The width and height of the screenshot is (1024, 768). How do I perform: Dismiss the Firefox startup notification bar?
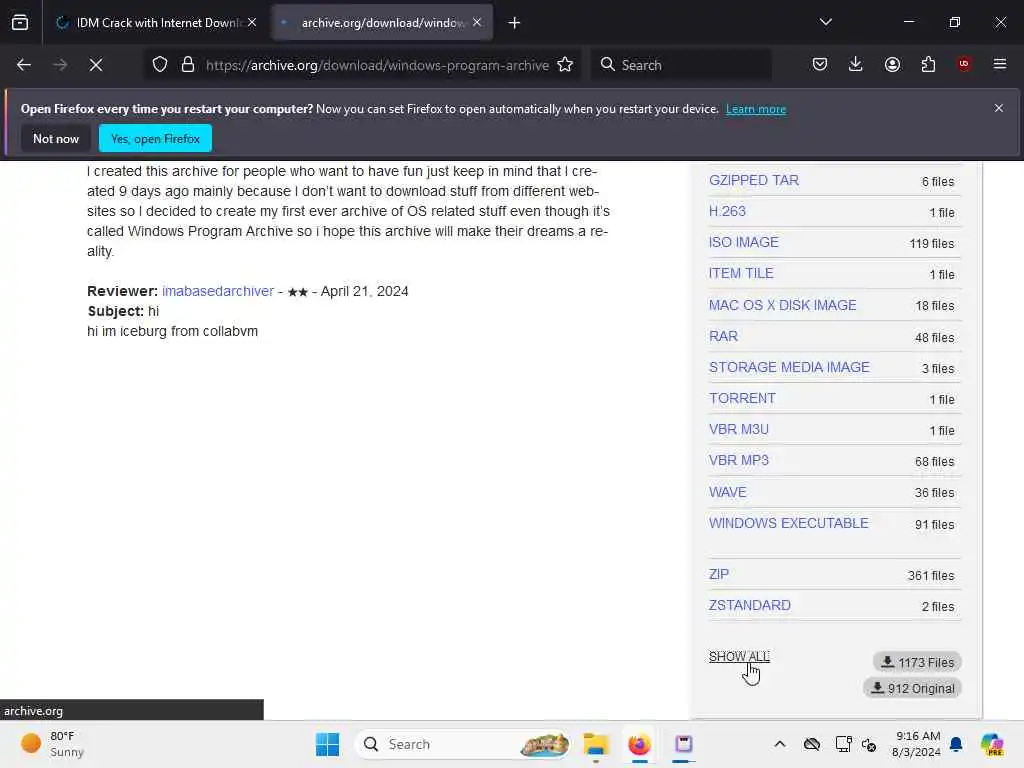click(999, 108)
